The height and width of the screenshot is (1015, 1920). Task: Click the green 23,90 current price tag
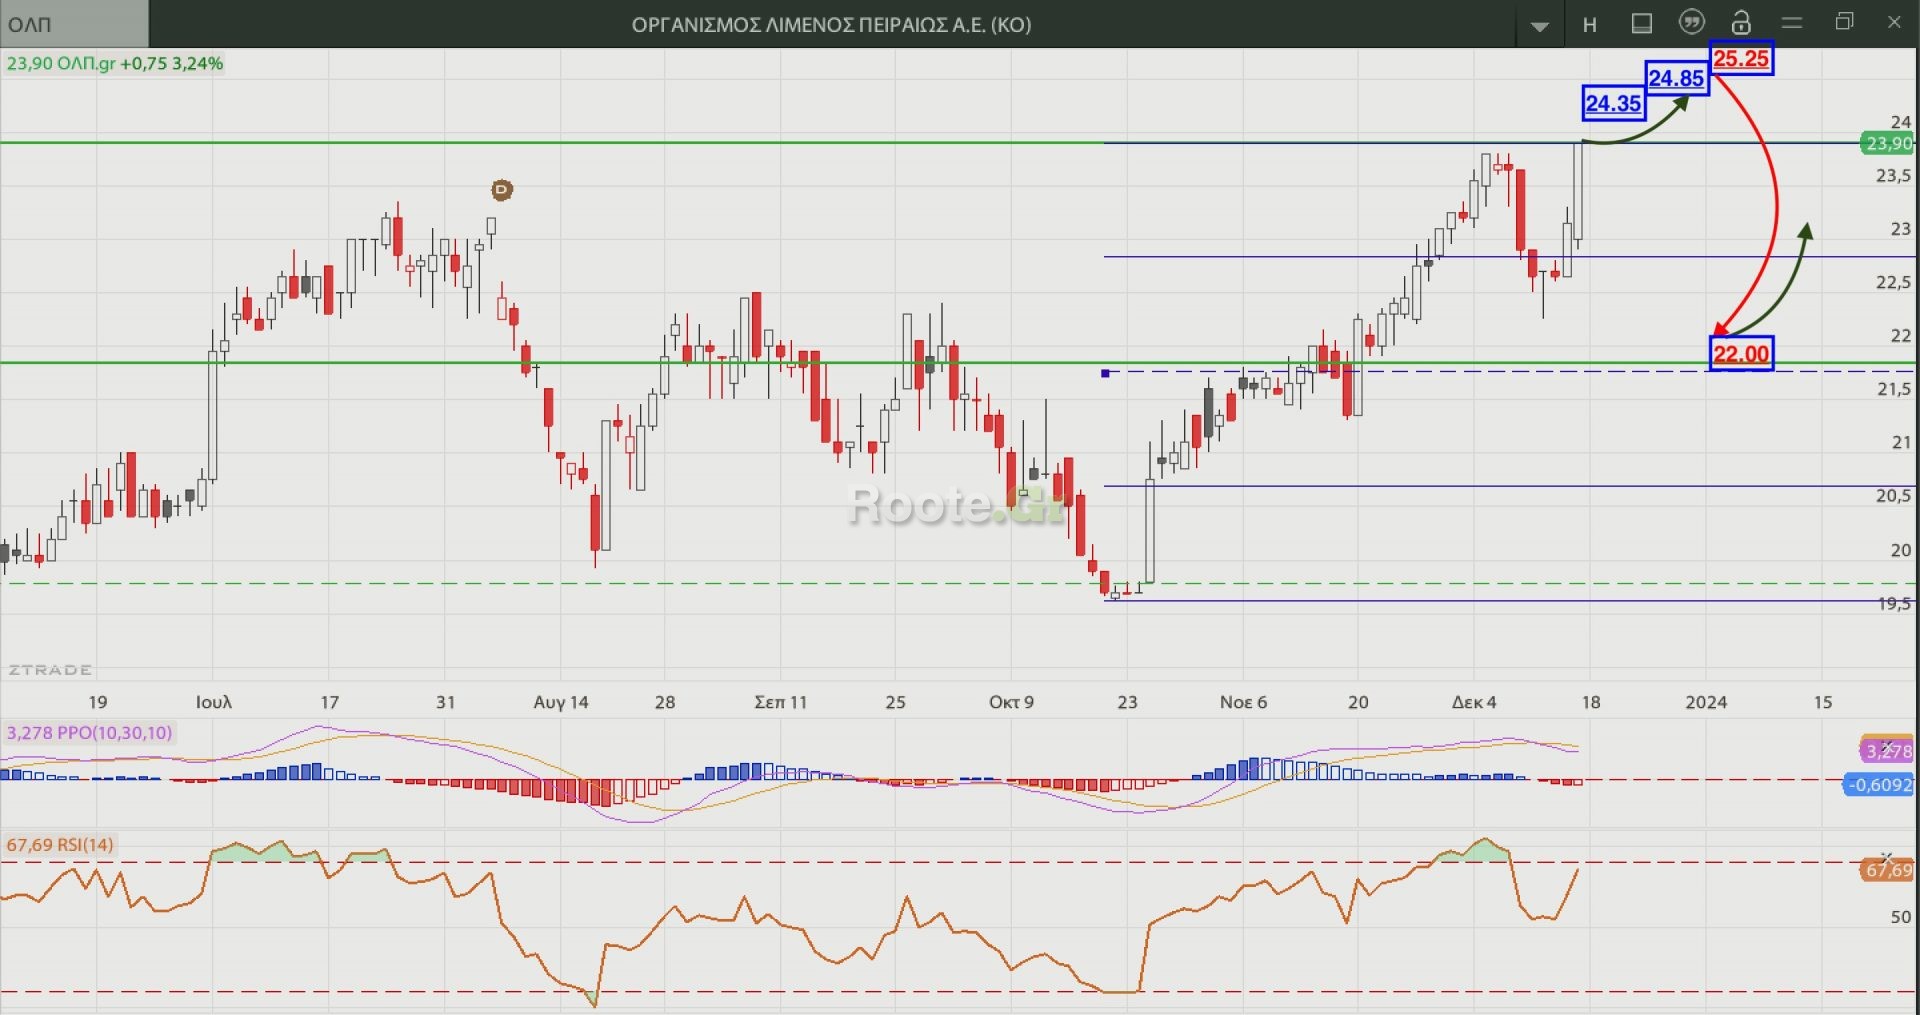click(1888, 143)
